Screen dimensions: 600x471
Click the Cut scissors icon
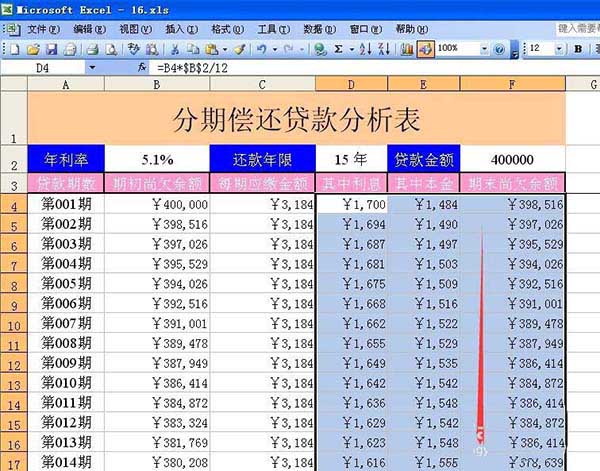pyautogui.click(x=175, y=49)
